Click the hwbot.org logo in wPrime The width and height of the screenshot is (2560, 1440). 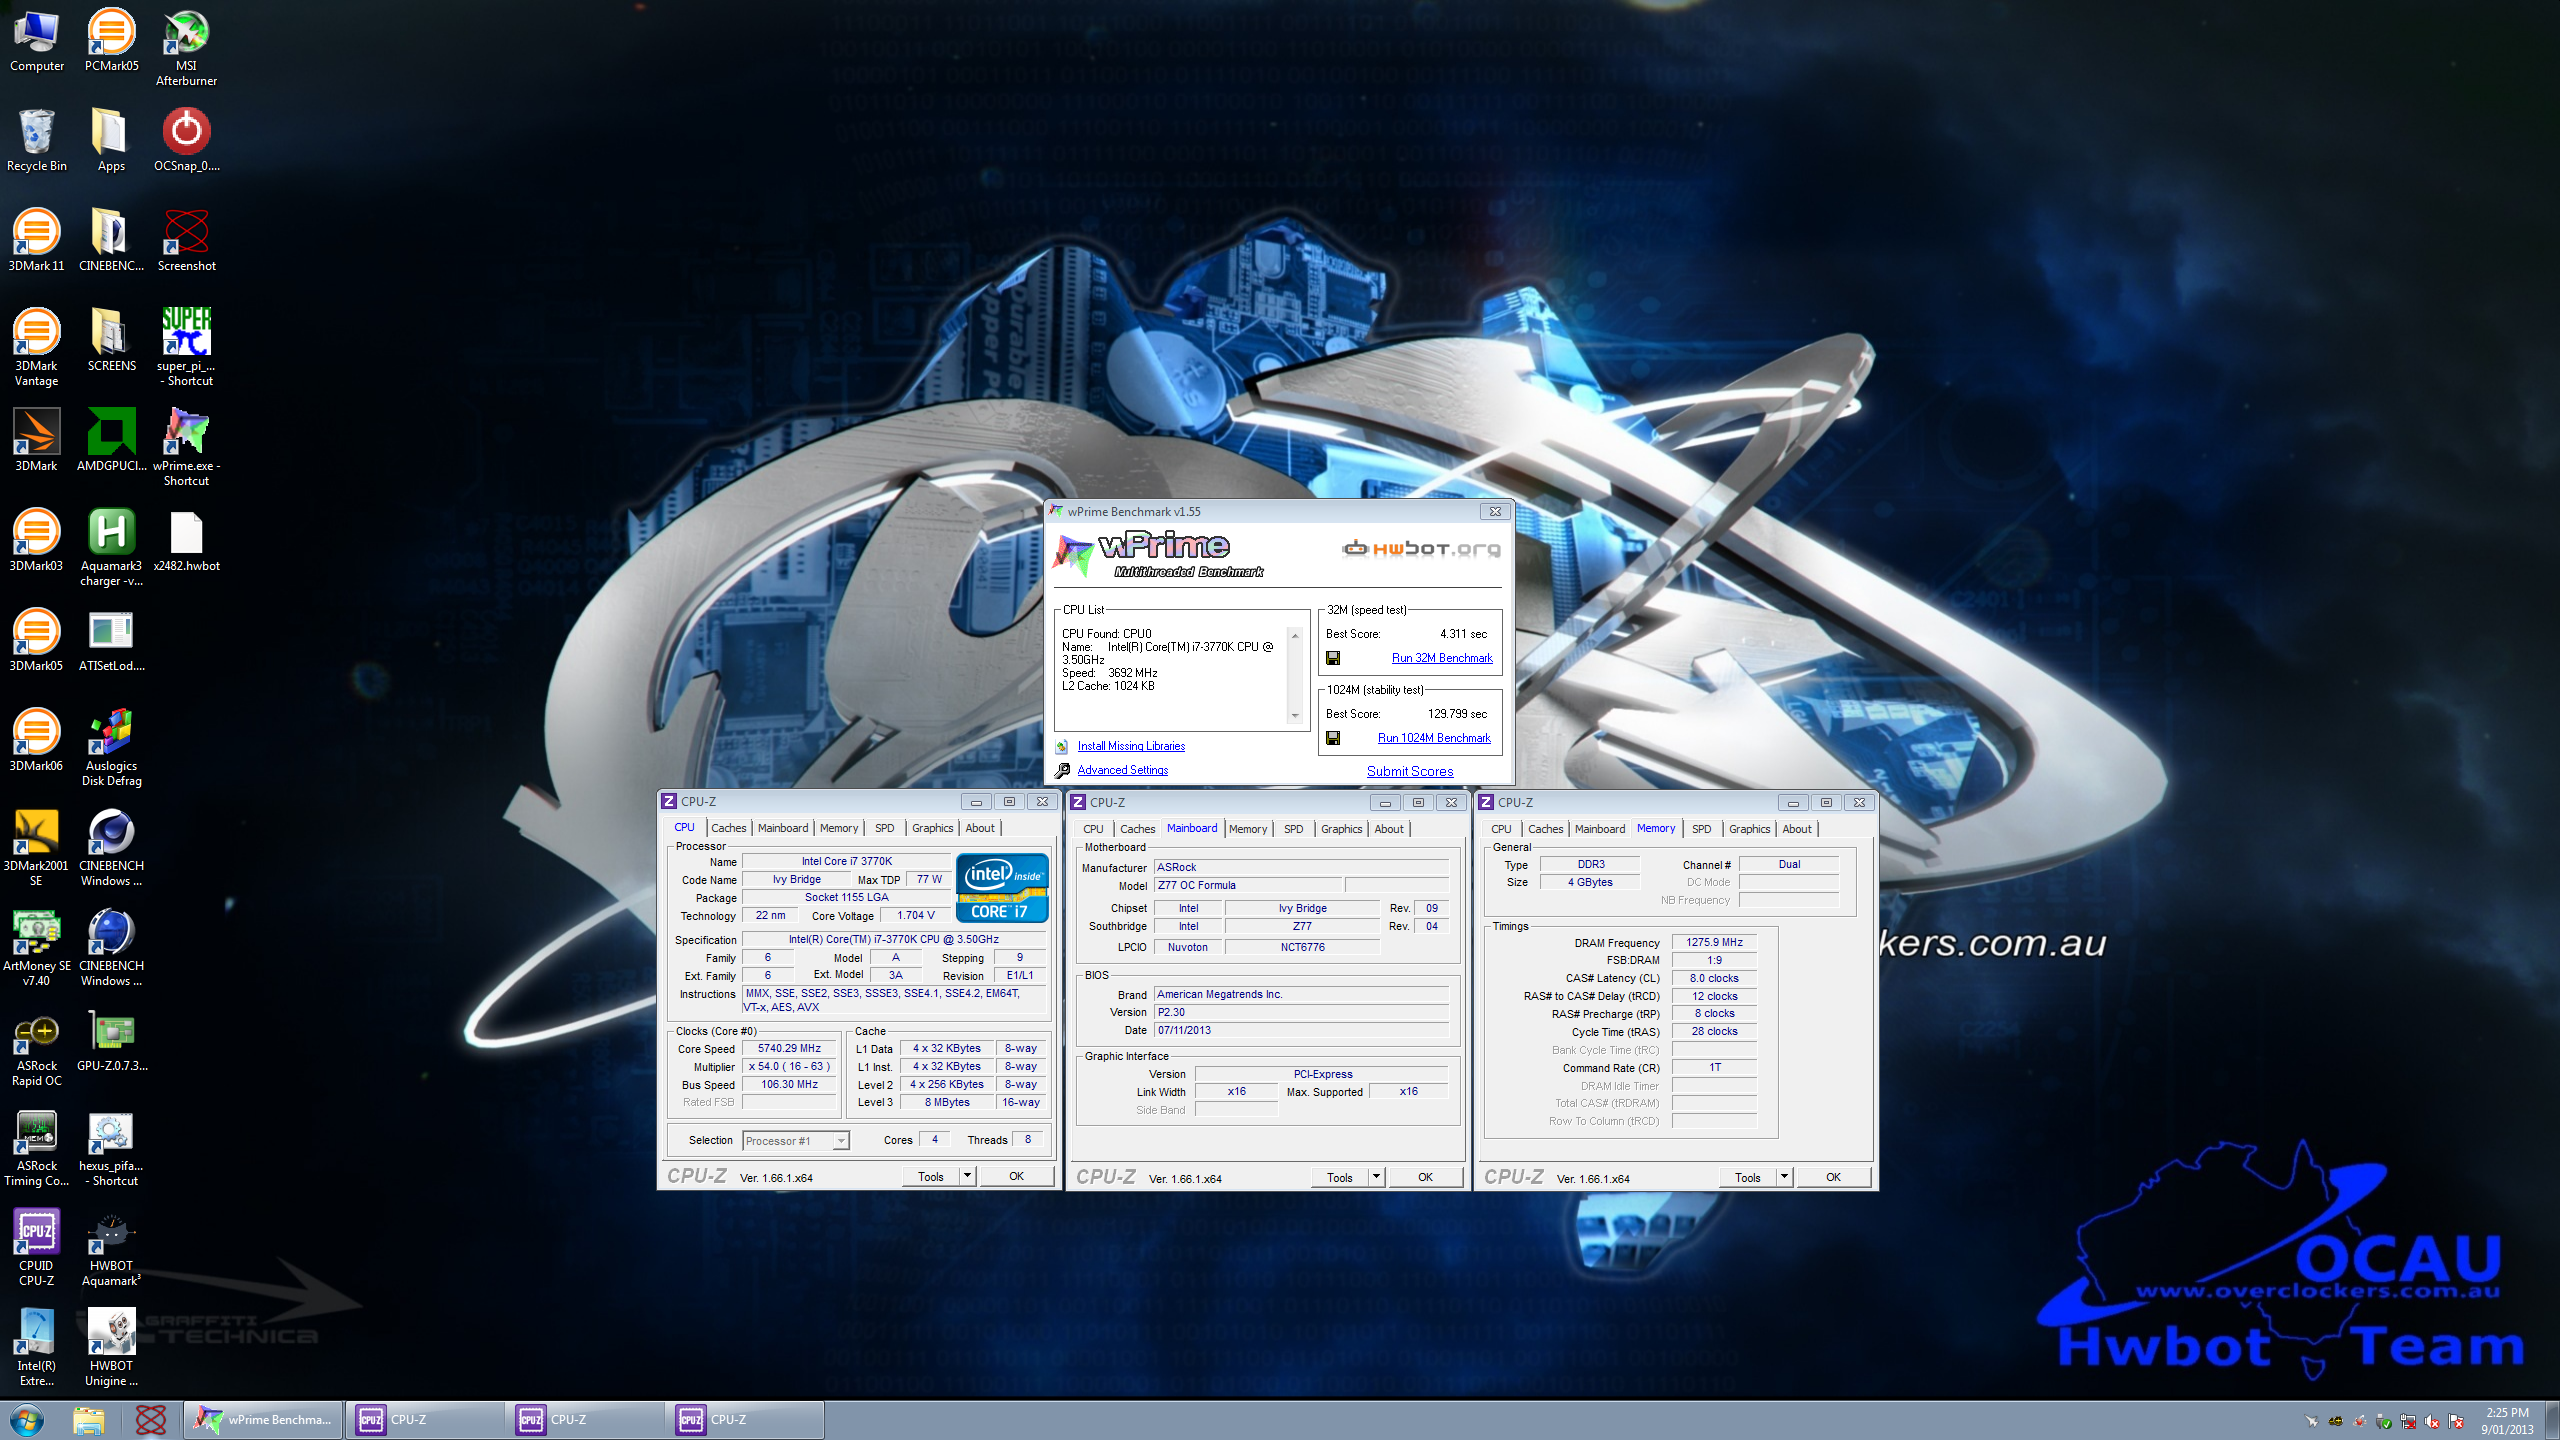(1421, 548)
